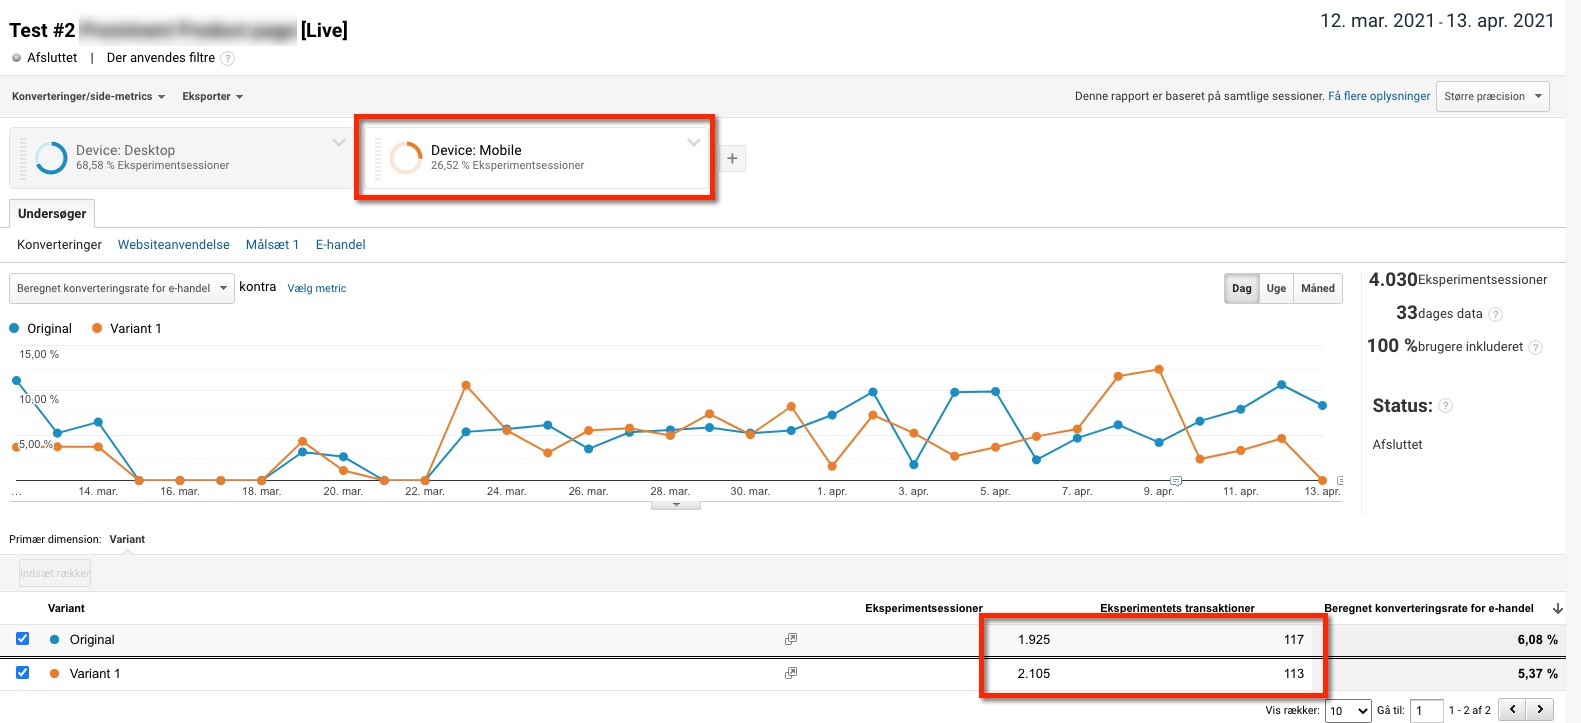
Task: Open Original row in new window icon
Action: pyautogui.click(x=791, y=639)
